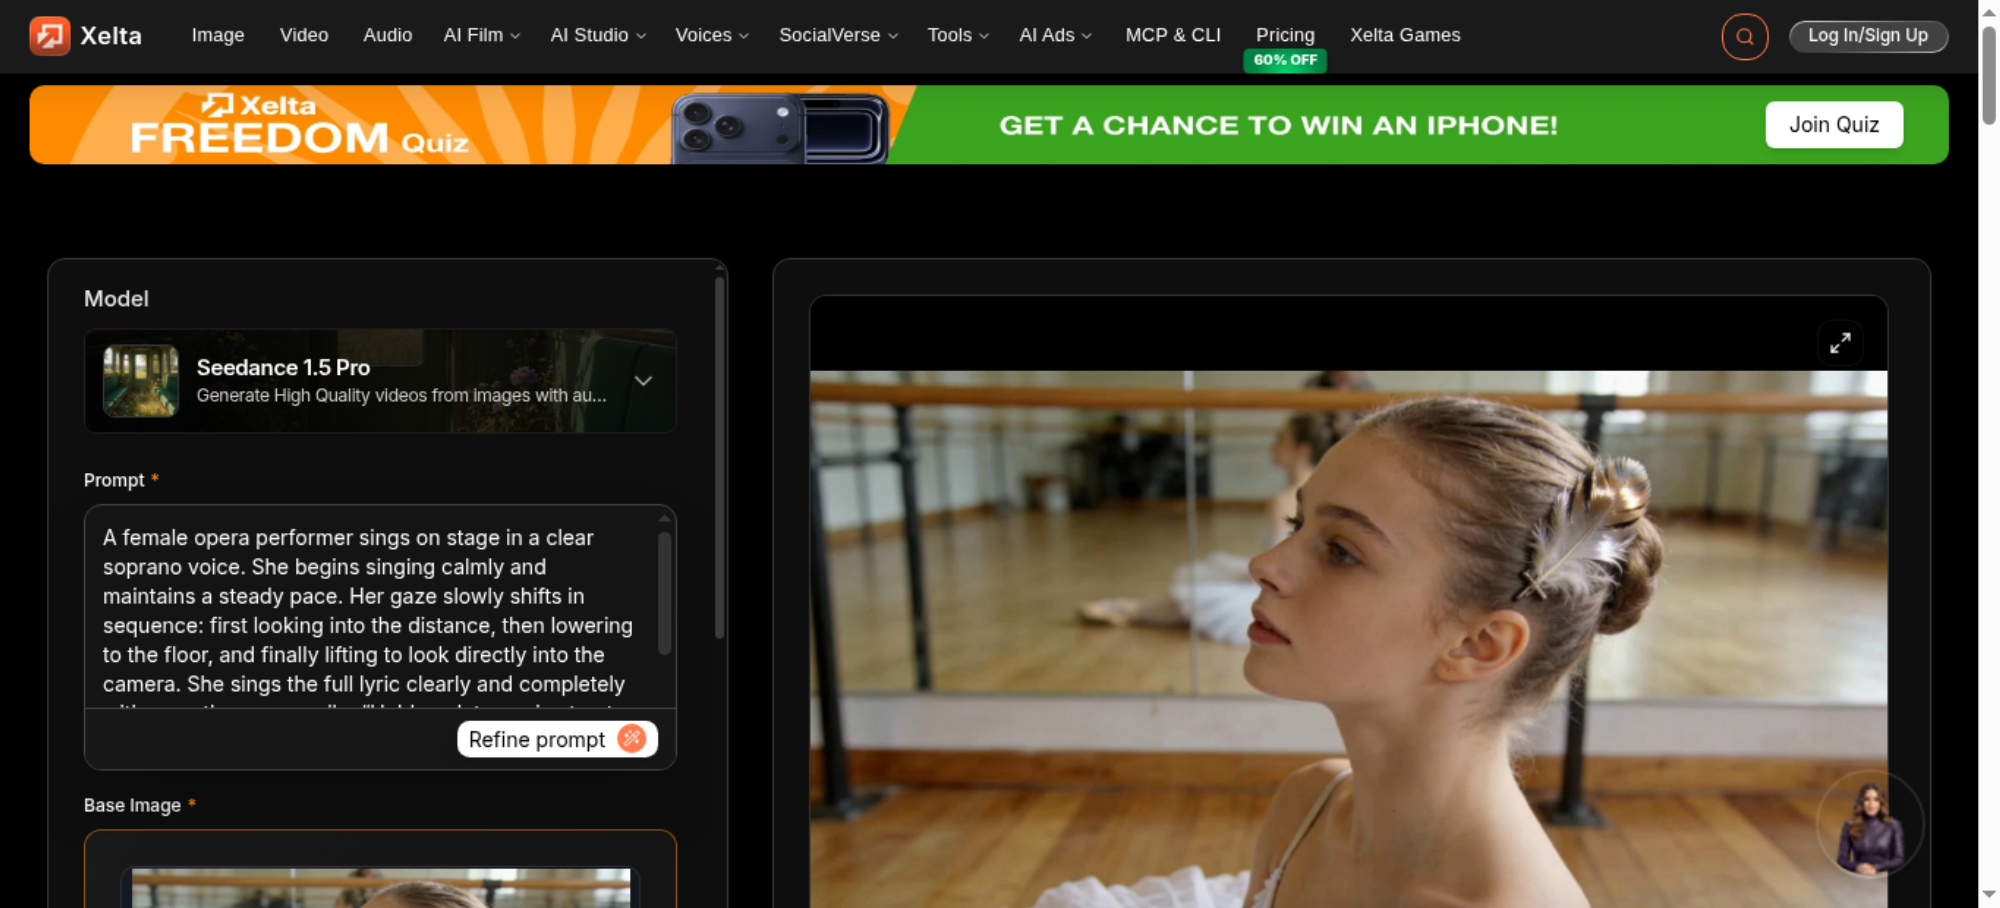Click the 'GET A CHANCE TO WIN AN IPHONE!' text
Viewport: 2000px width, 908px height.
[1278, 126]
